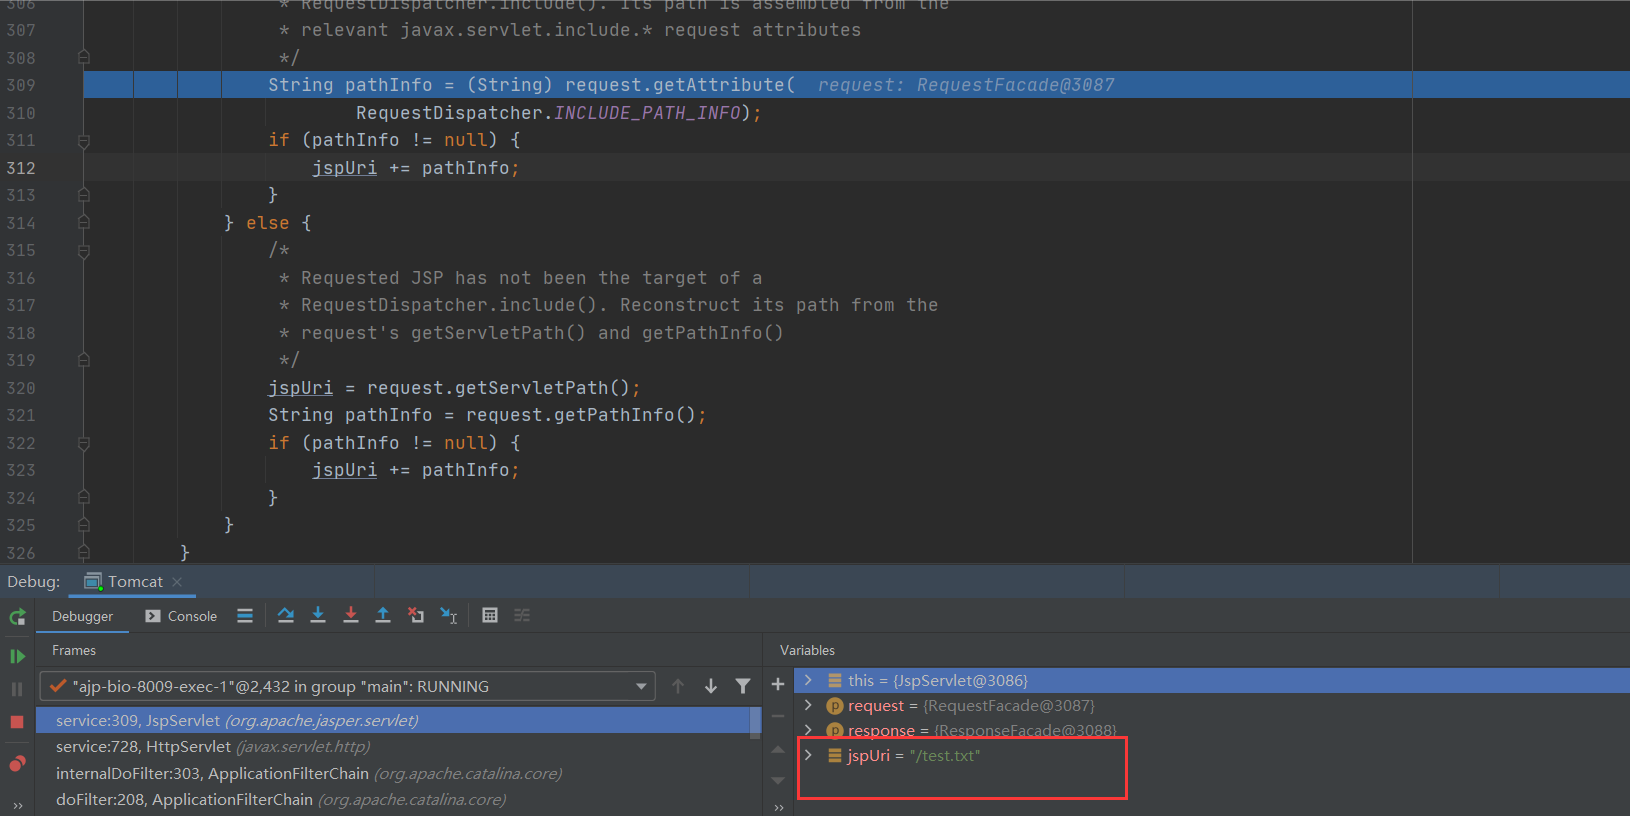
Task: Select frame internalDoFilter:303, ApplicationFilterChain
Action: tap(393, 773)
